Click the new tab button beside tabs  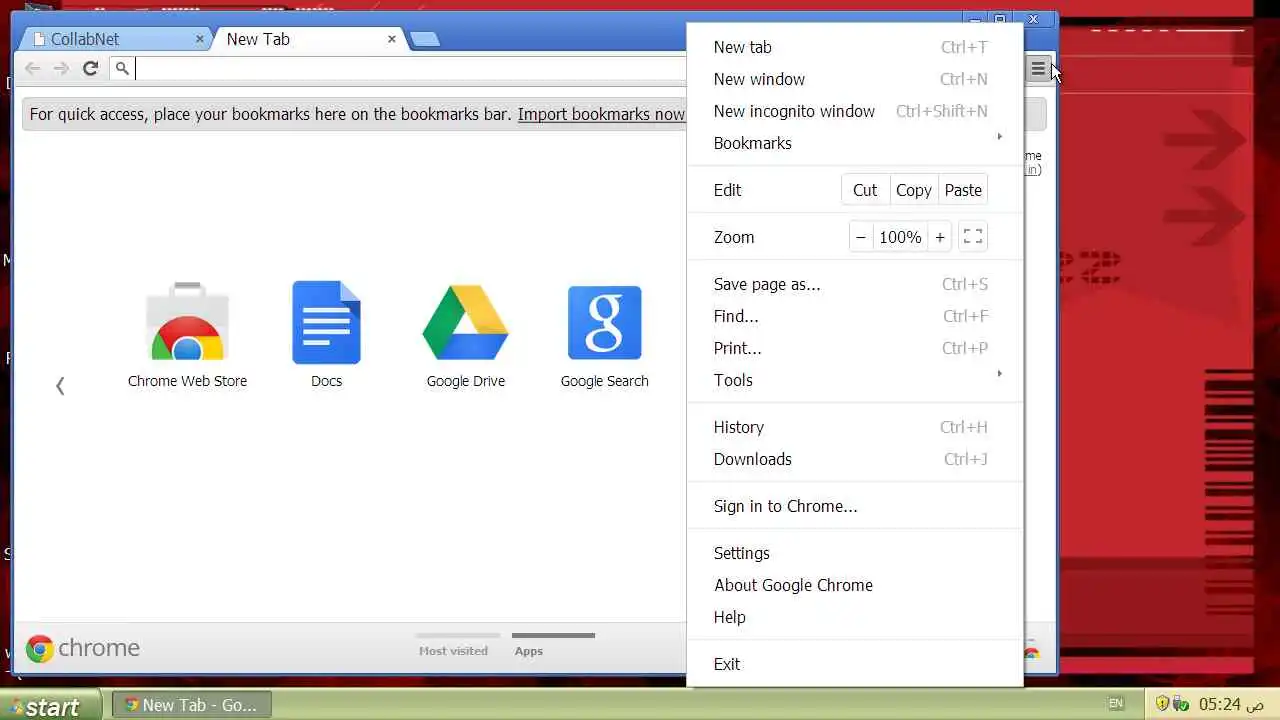point(425,39)
